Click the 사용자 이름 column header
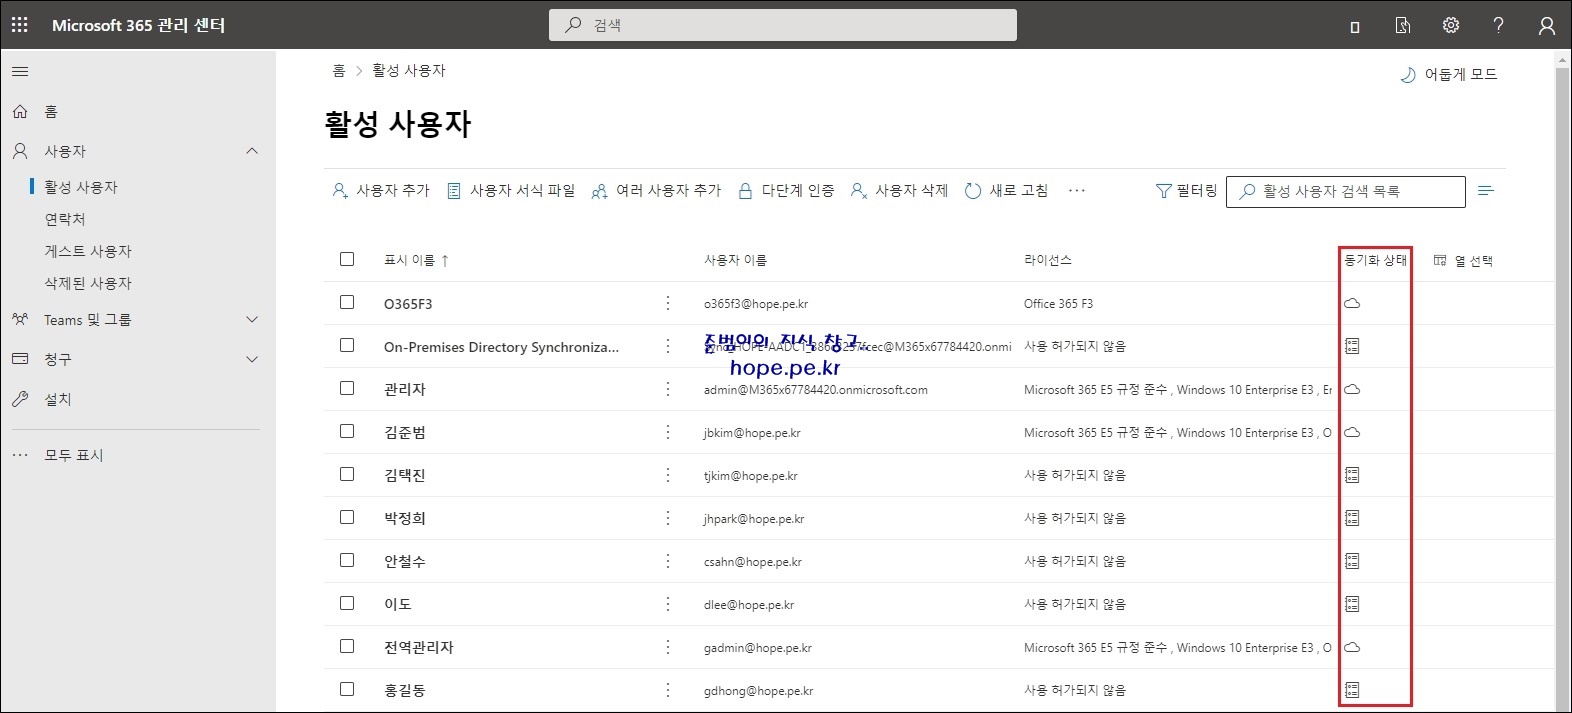The height and width of the screenshot is (713, 1572). 736,260
